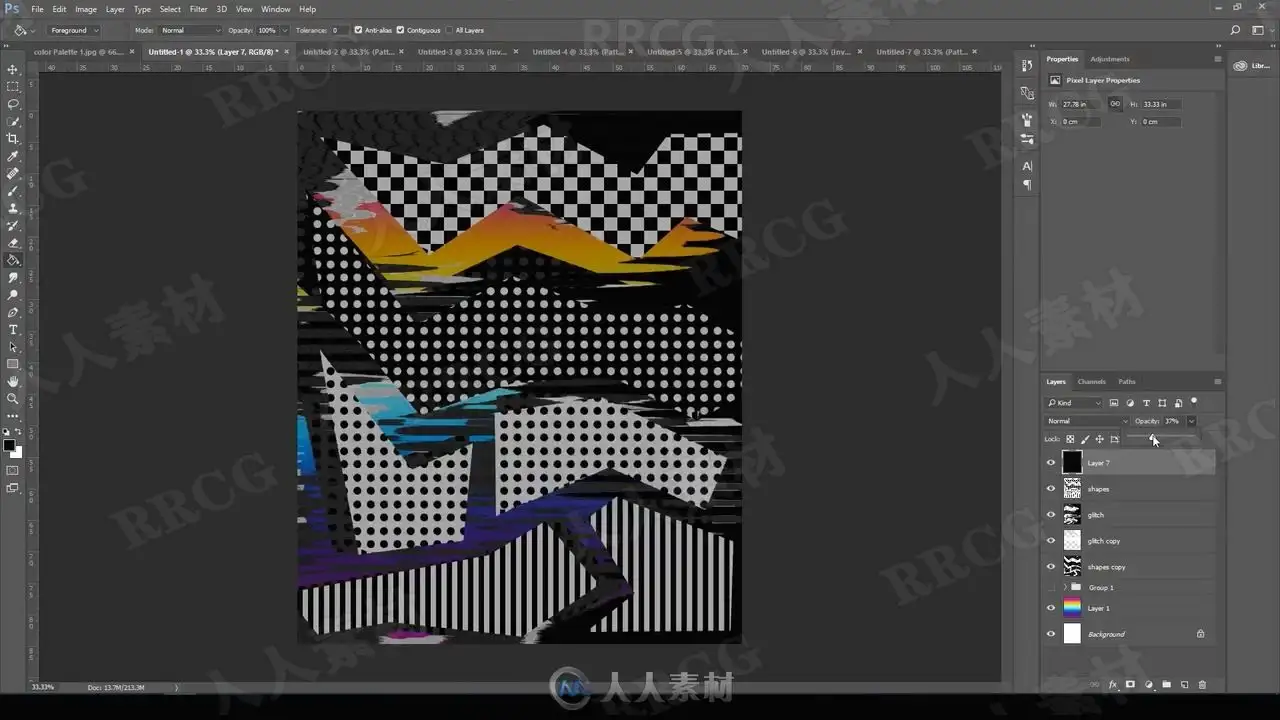Select the Crop tool
1280x720 pixels.
13,139
